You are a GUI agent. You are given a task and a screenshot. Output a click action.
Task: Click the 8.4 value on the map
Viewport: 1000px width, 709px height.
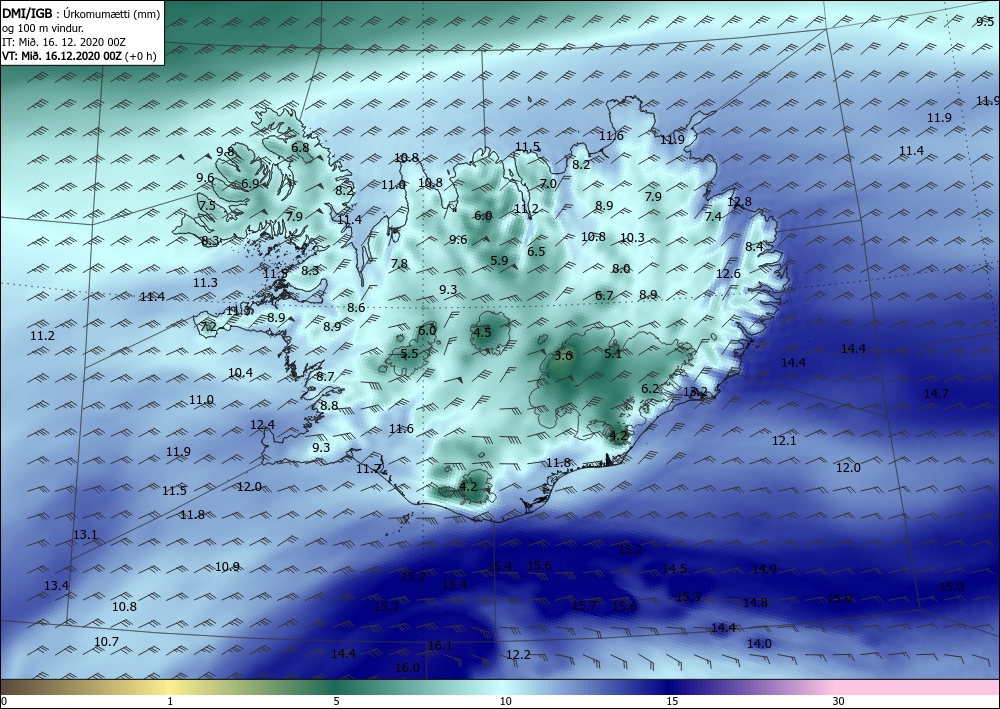(x=754, y=246)
